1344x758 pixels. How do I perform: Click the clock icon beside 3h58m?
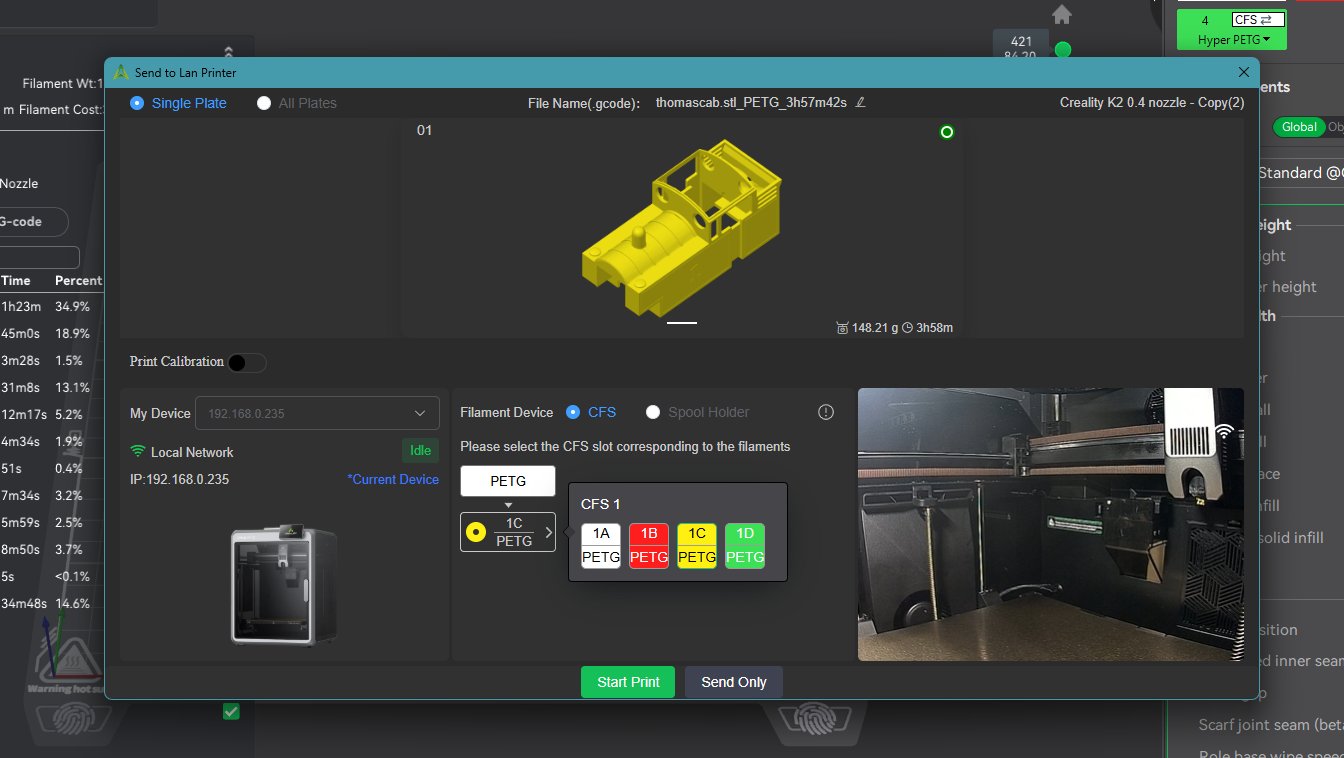907,327
